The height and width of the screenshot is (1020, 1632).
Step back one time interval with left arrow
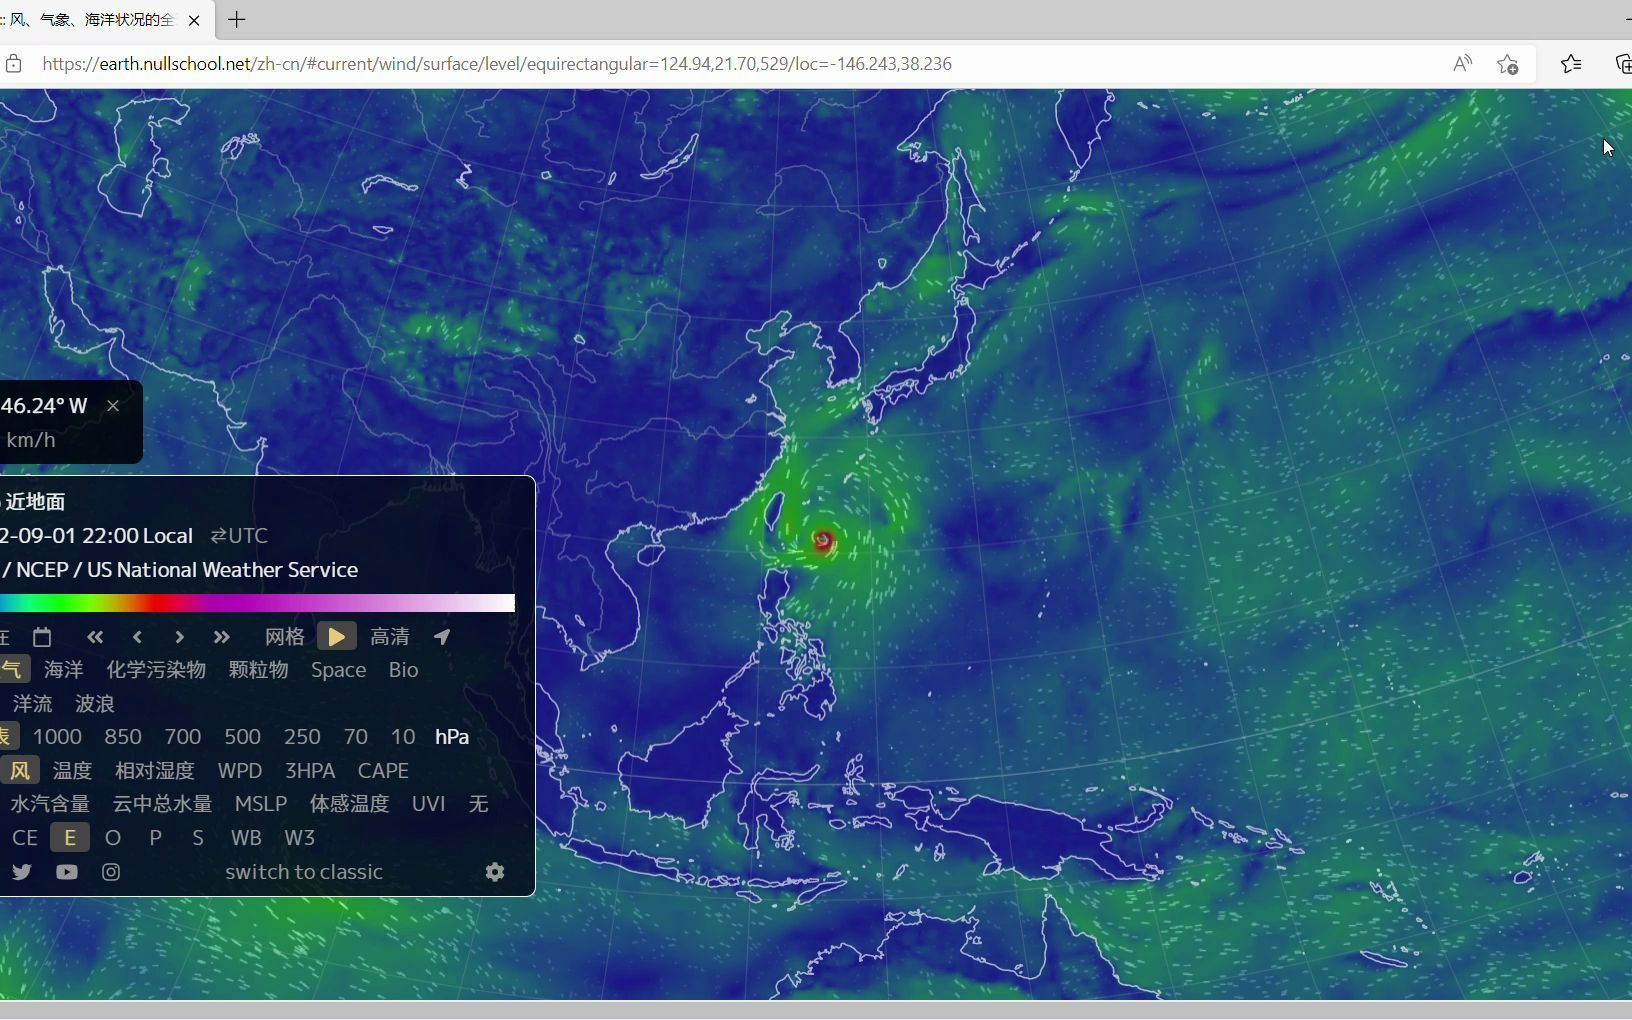point(137,637)
